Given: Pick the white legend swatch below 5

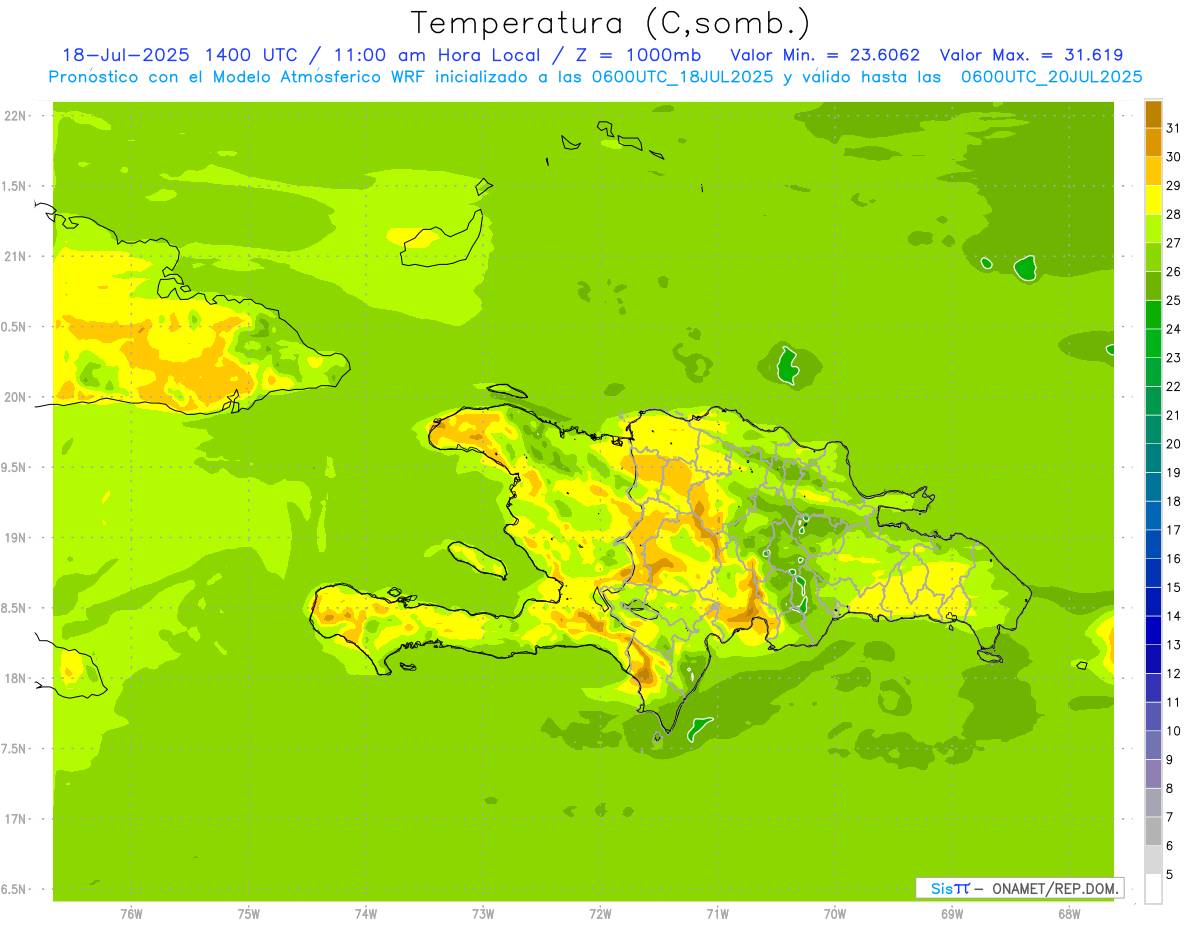Looking at the screenshot, I should (1153, 889).
